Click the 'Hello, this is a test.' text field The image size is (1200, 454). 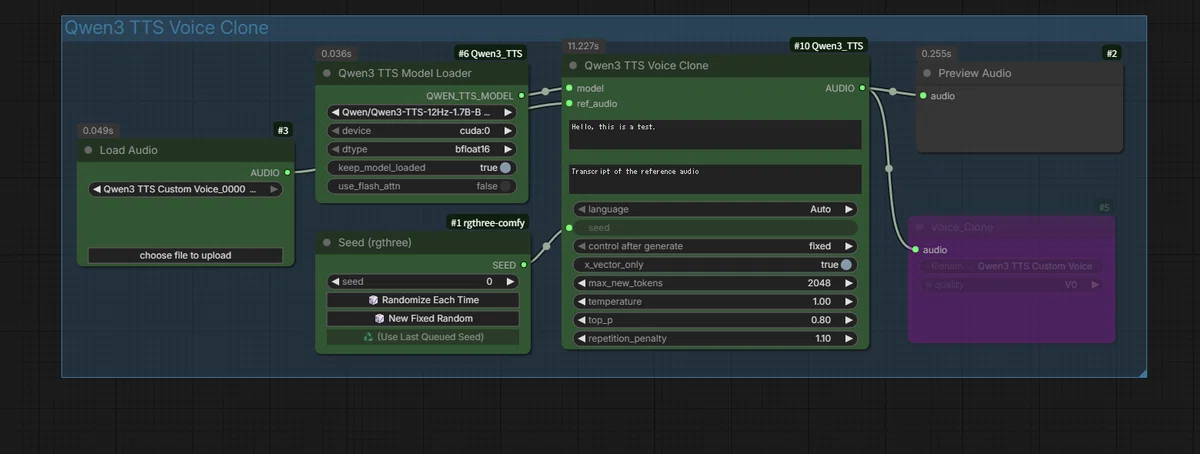click(x=715, y=135)
